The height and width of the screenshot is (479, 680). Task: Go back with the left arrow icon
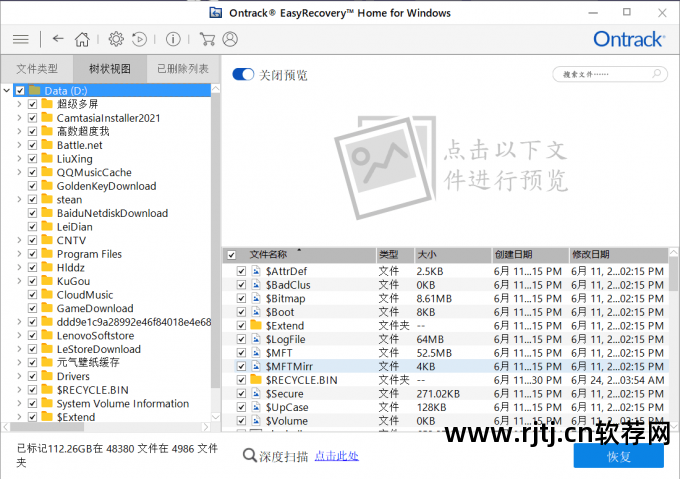(58, 39)
